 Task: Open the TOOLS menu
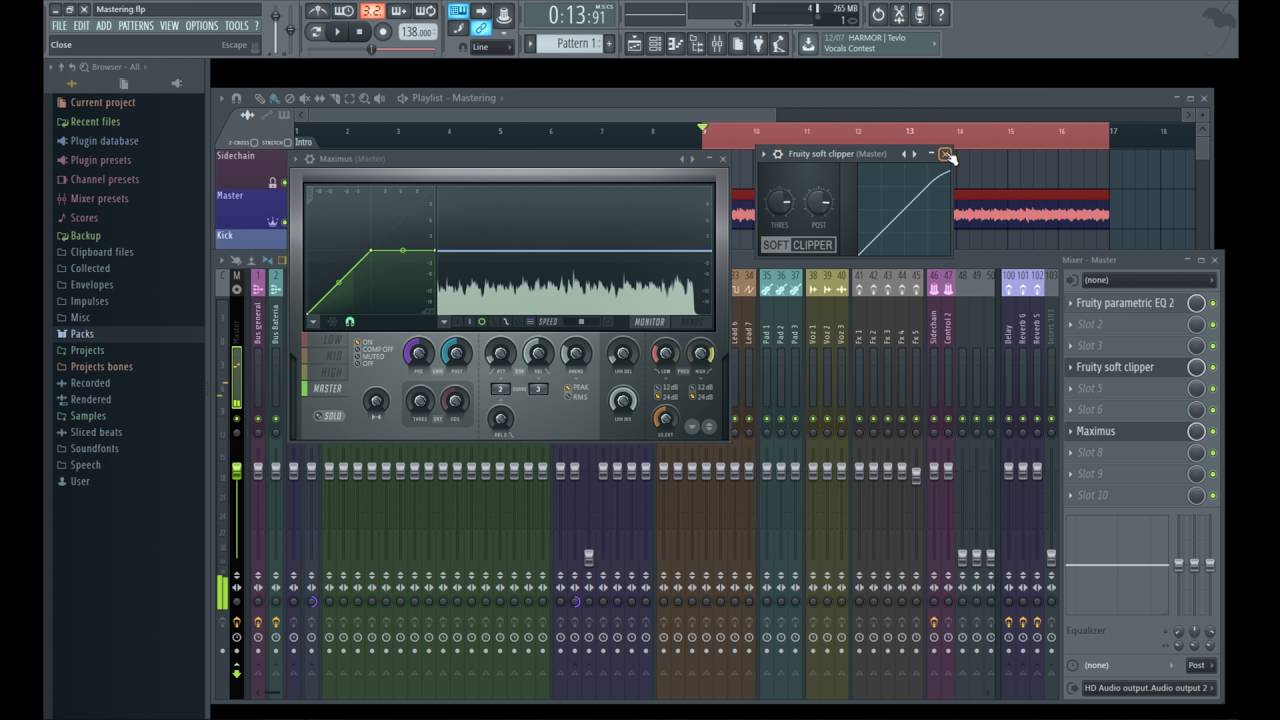click(x=236, y=26)
